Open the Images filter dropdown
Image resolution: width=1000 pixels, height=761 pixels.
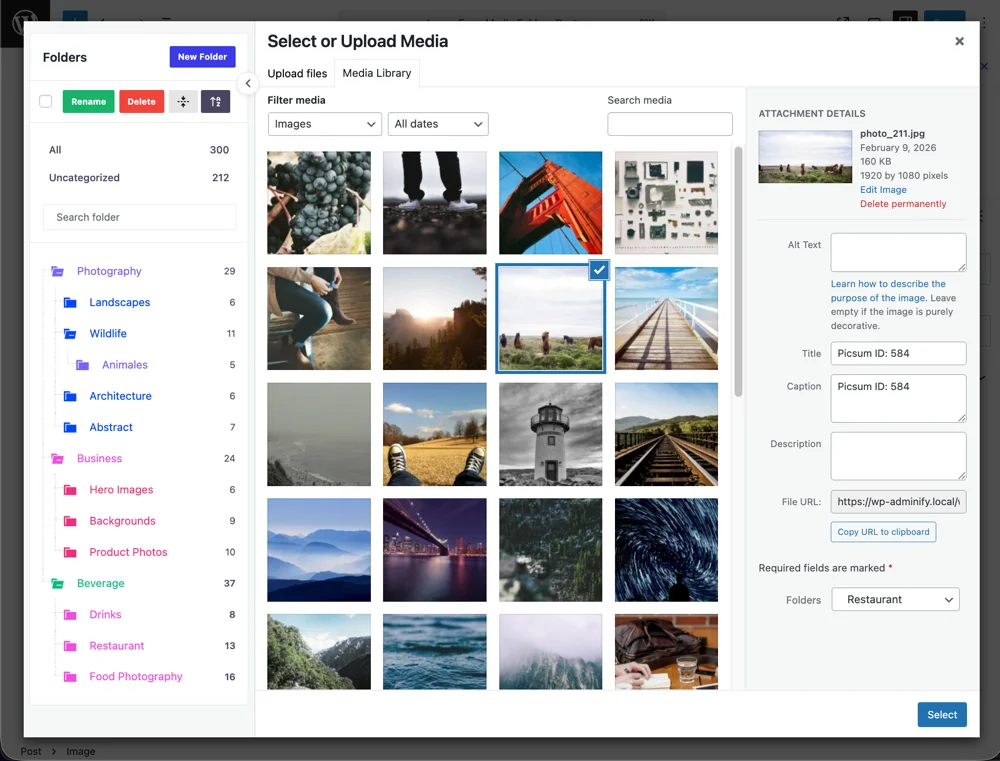[324, 124]
